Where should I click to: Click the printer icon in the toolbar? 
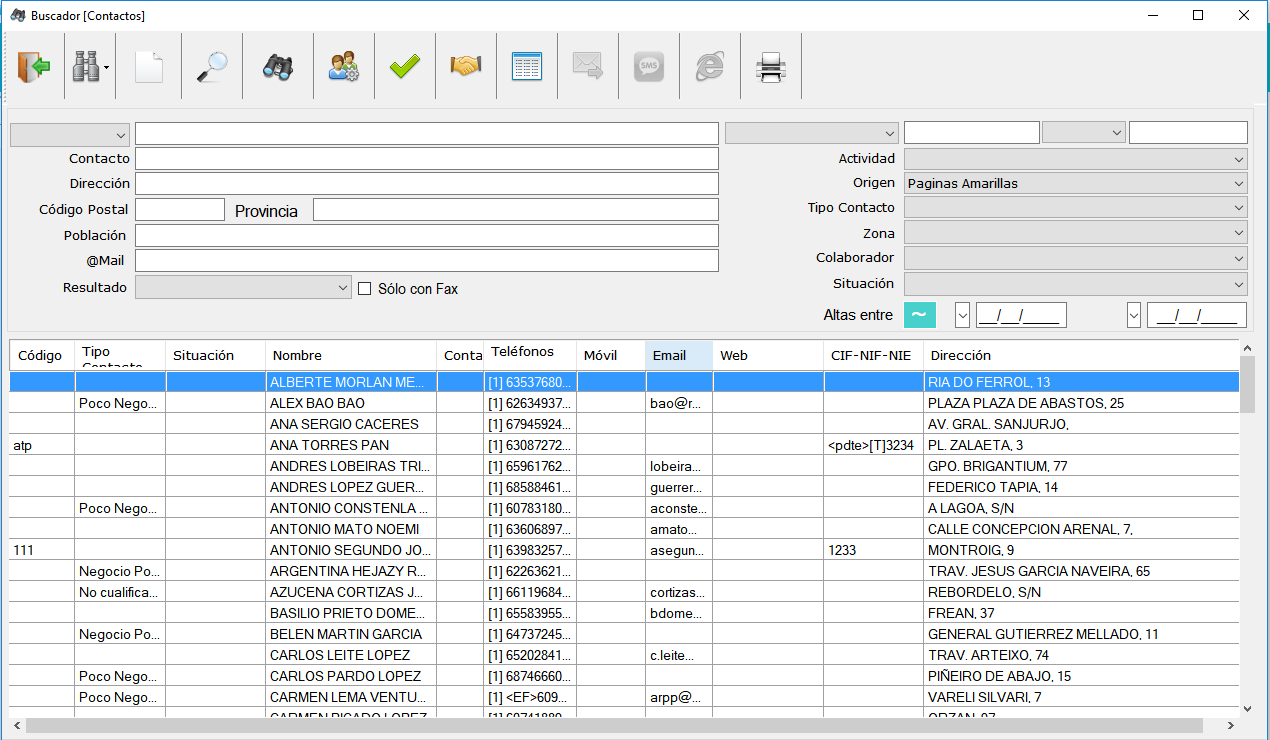(771, 67)
